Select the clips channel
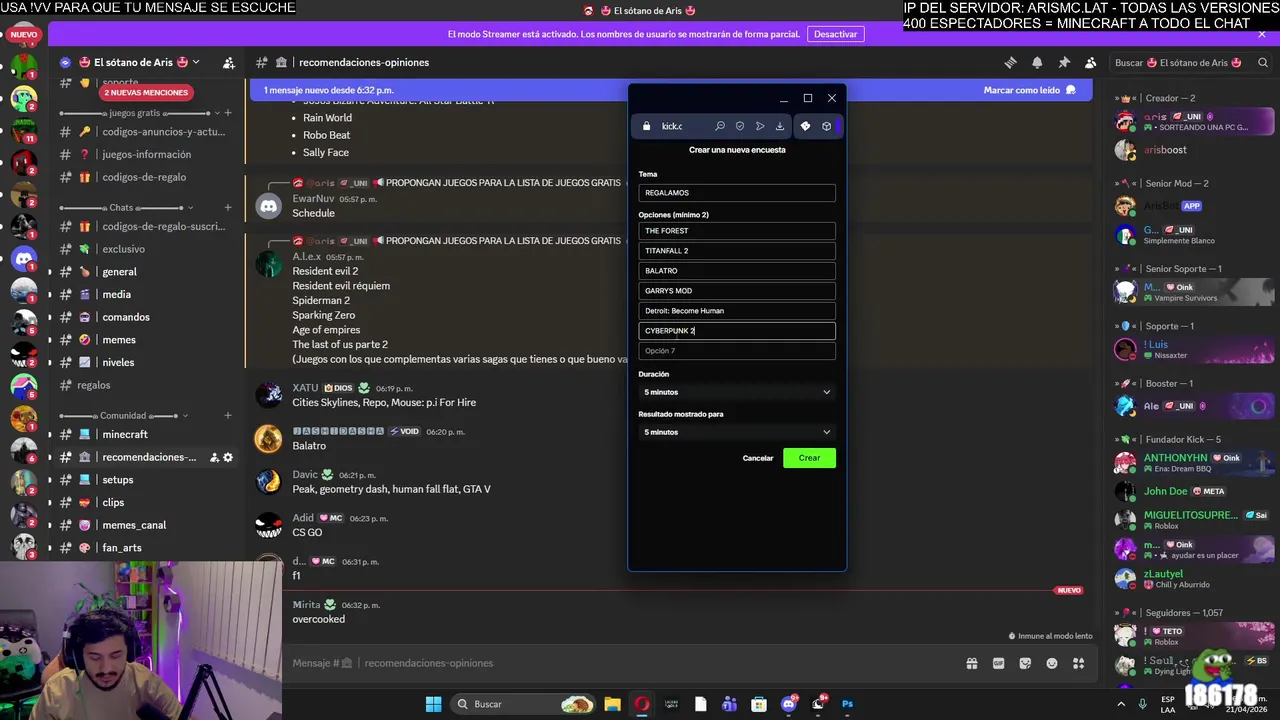This screenshot has width=1280, height=720. coord(145,502)
